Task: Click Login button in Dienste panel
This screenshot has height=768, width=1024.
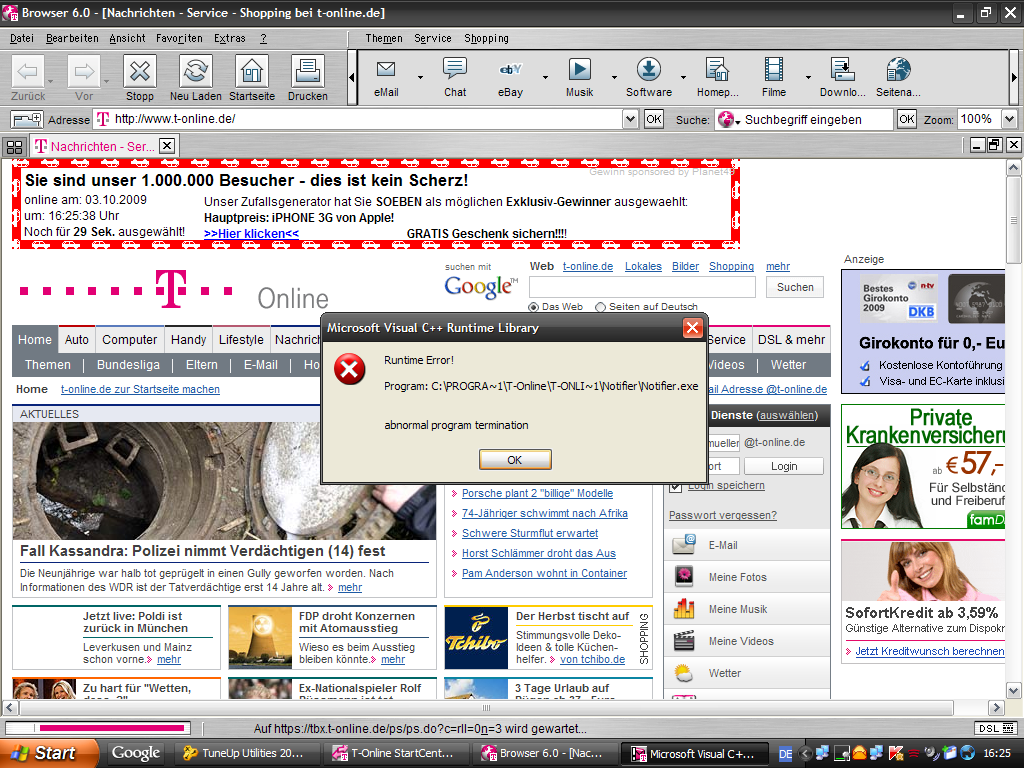Action: point(784,466)
